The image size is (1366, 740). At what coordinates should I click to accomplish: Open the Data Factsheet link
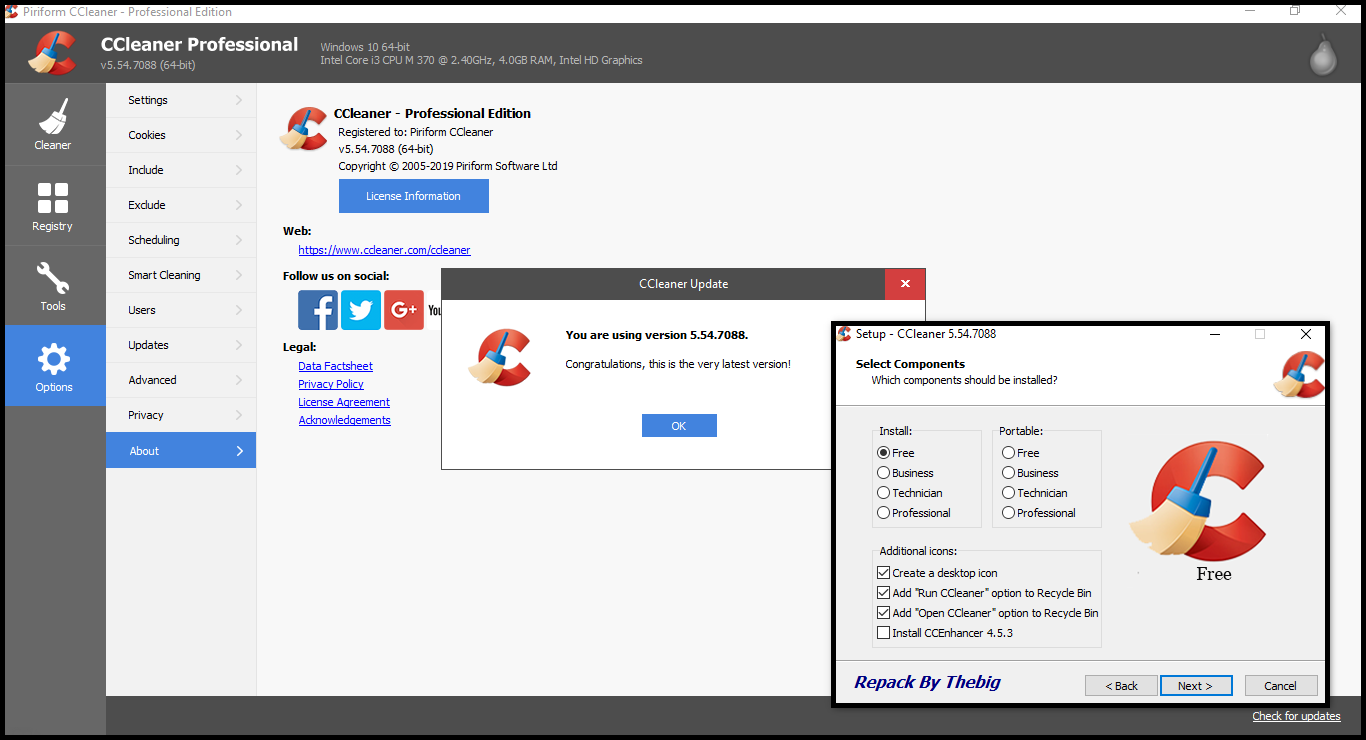tap(335, 366)
